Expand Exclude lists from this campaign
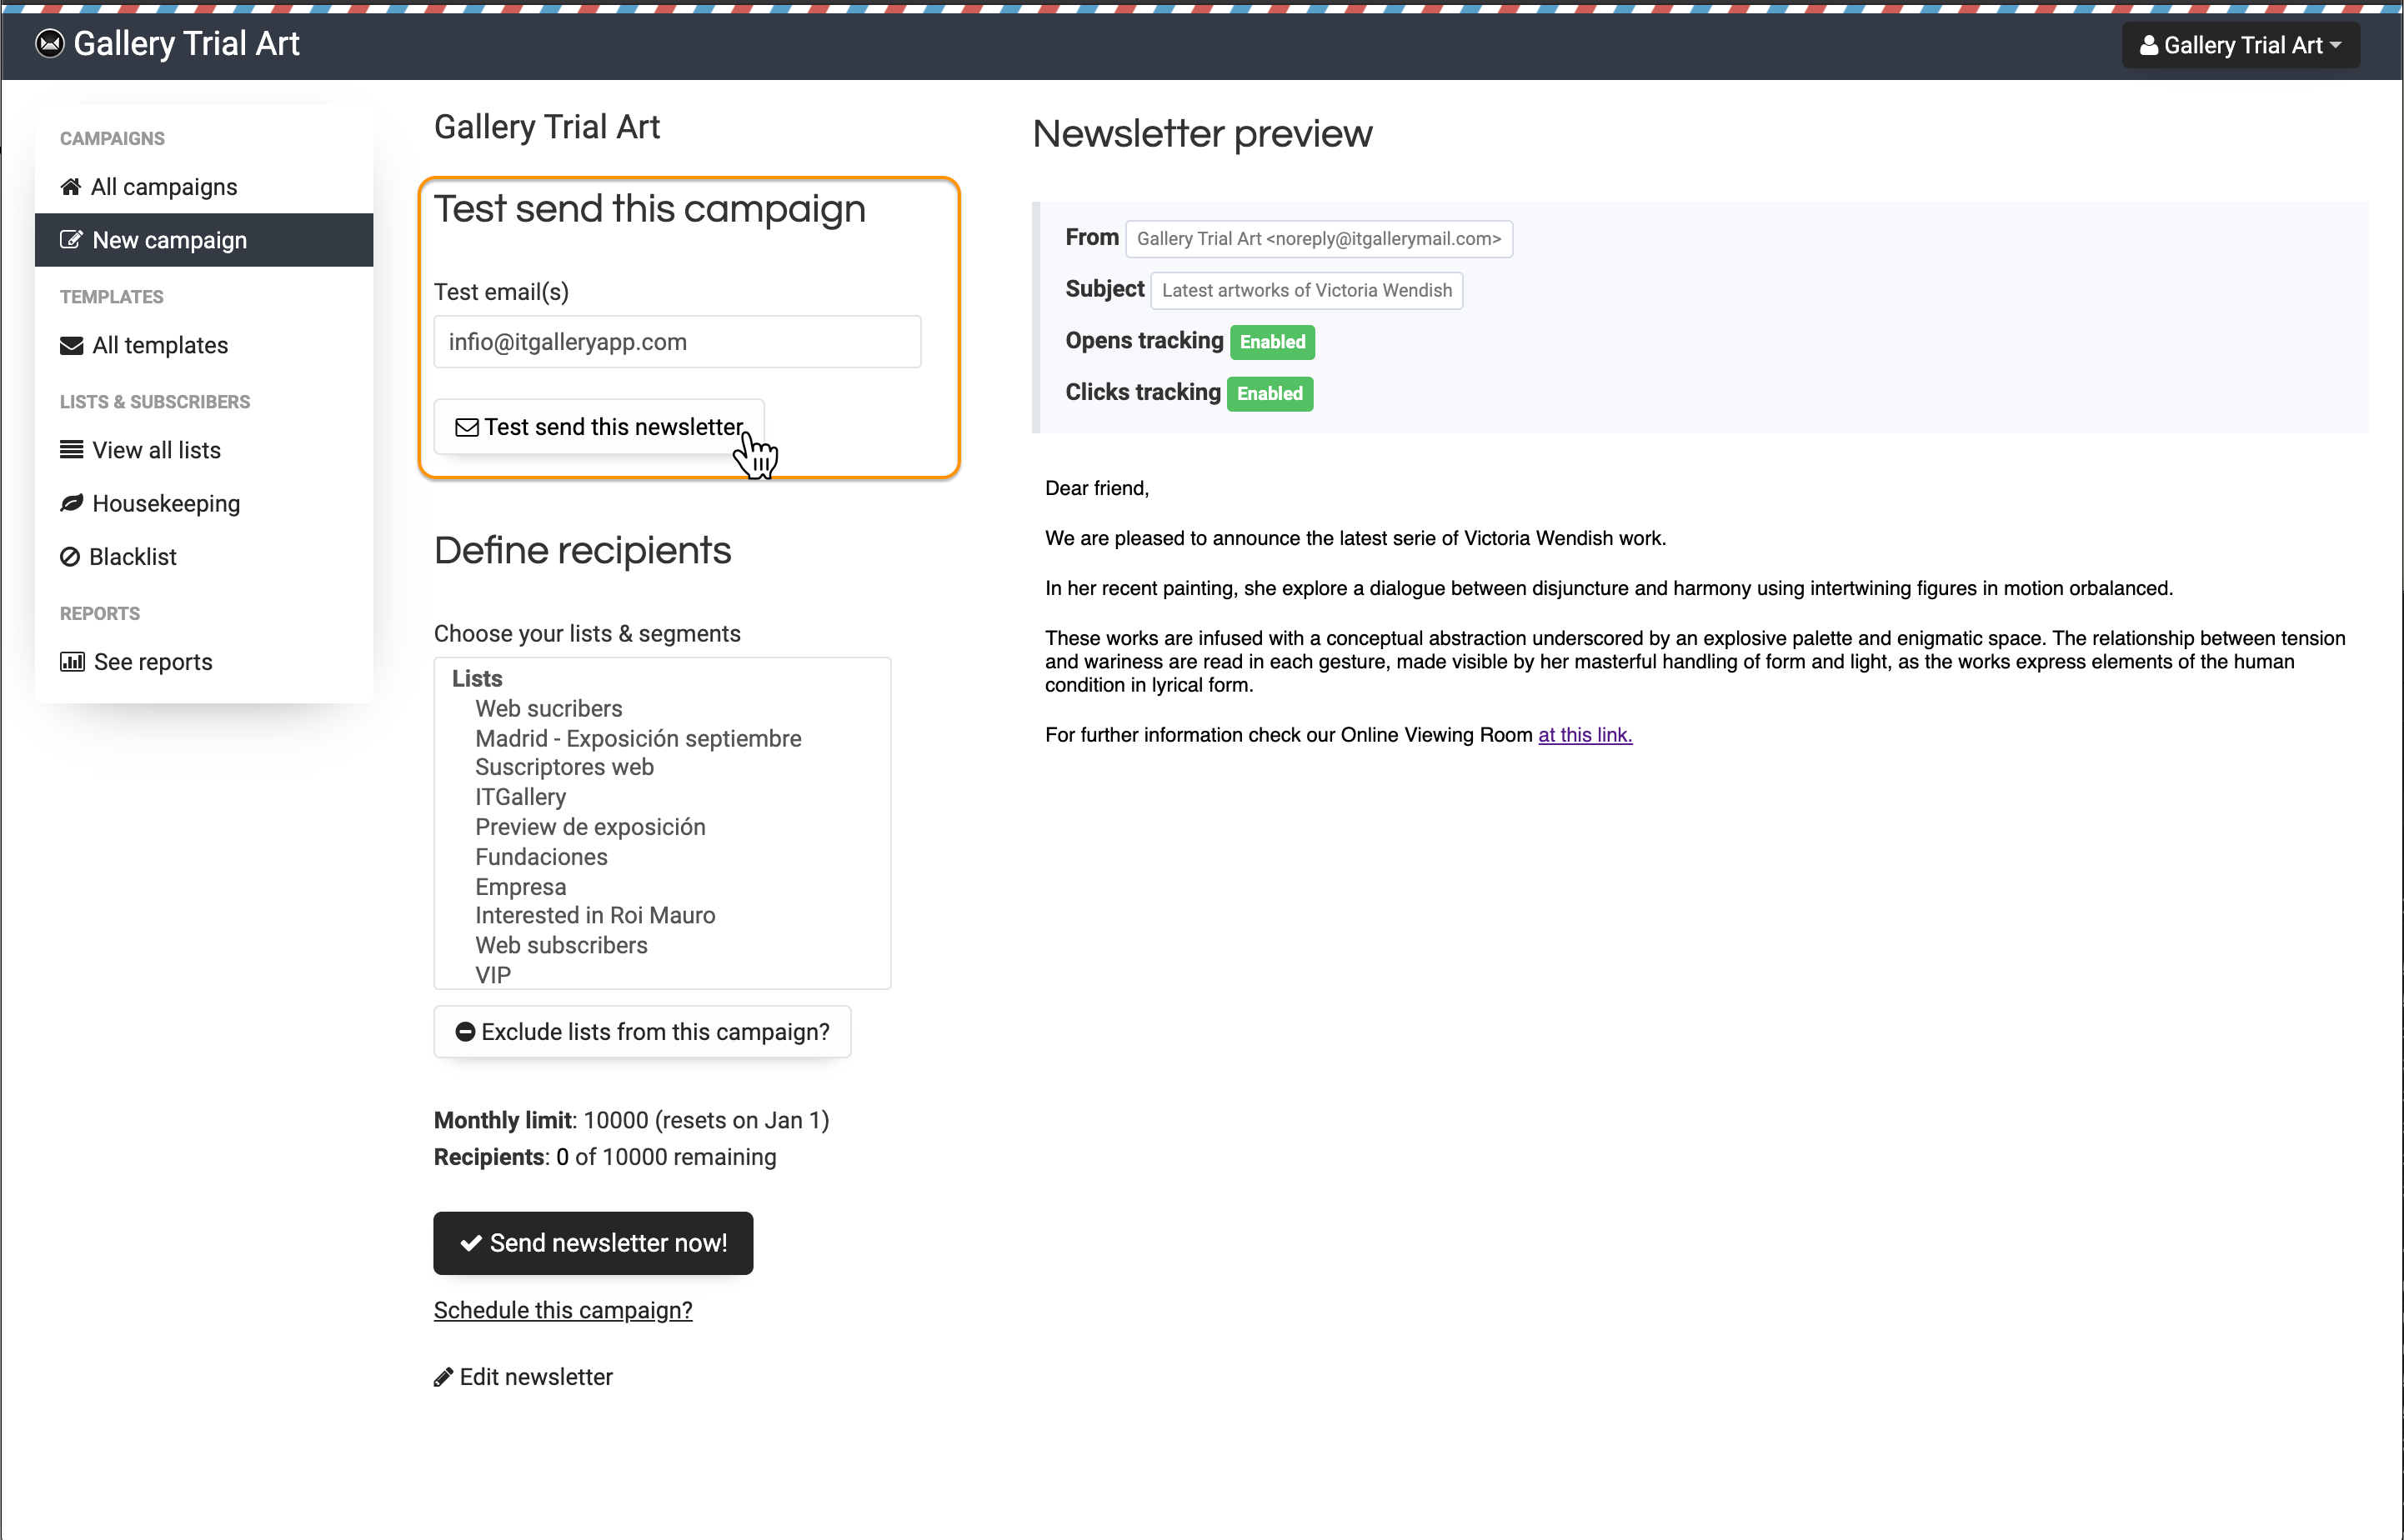This screenshot has height=1540, width=2404. click(642, 1032)
